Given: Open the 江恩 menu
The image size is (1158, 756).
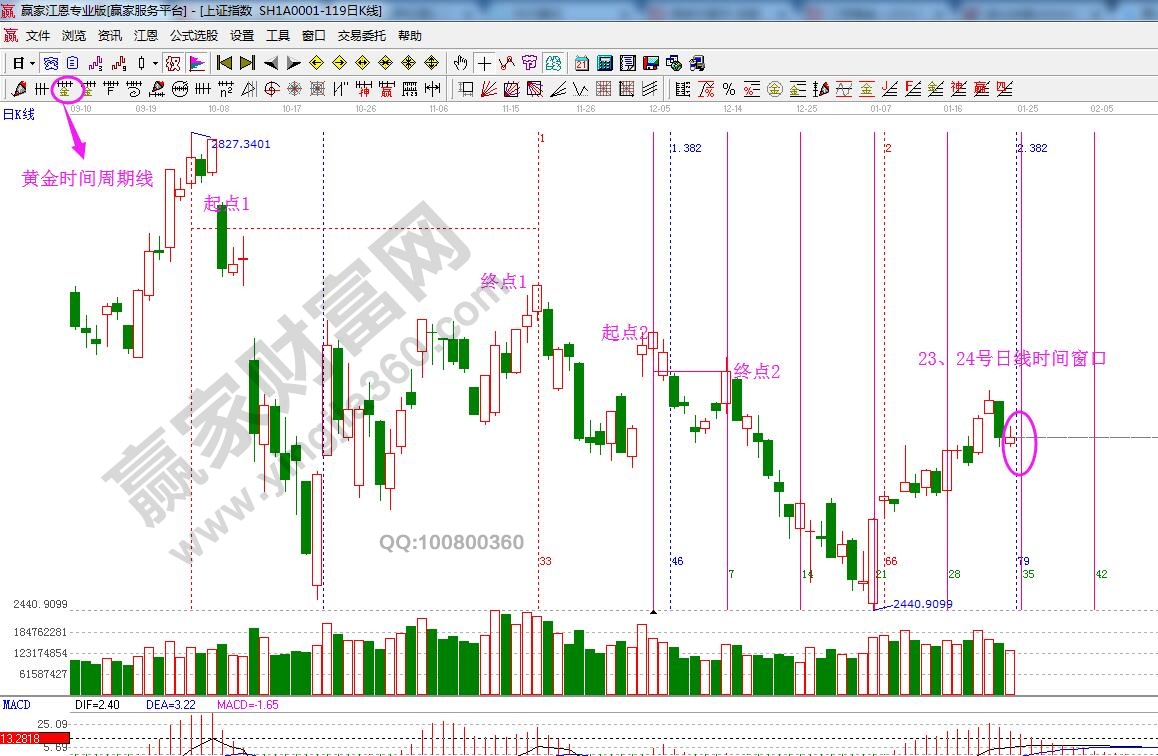Looking at the screenshot, I should coord(146,36).
